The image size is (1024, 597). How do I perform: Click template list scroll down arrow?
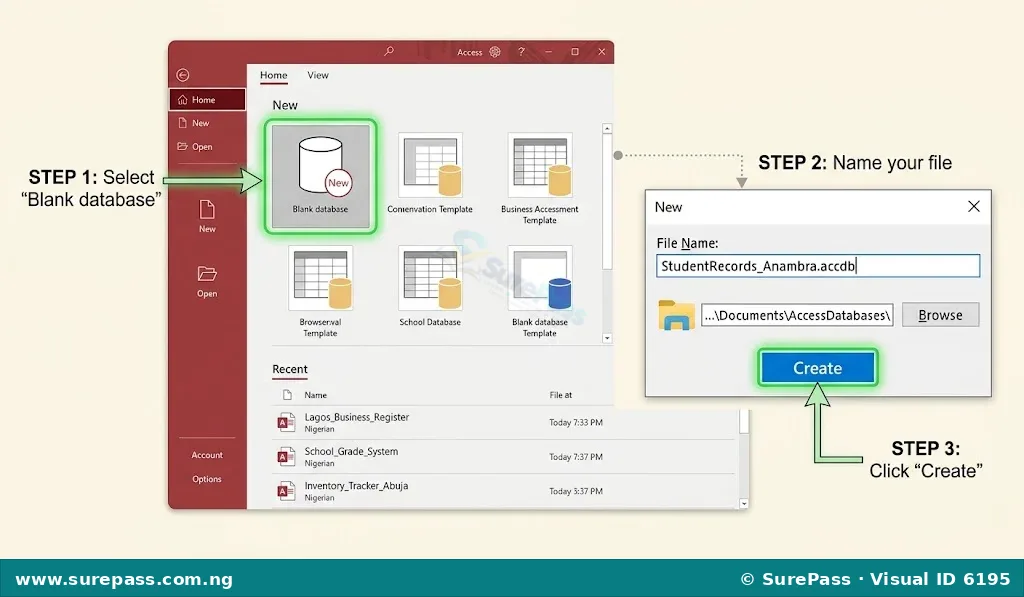[607, 338]
